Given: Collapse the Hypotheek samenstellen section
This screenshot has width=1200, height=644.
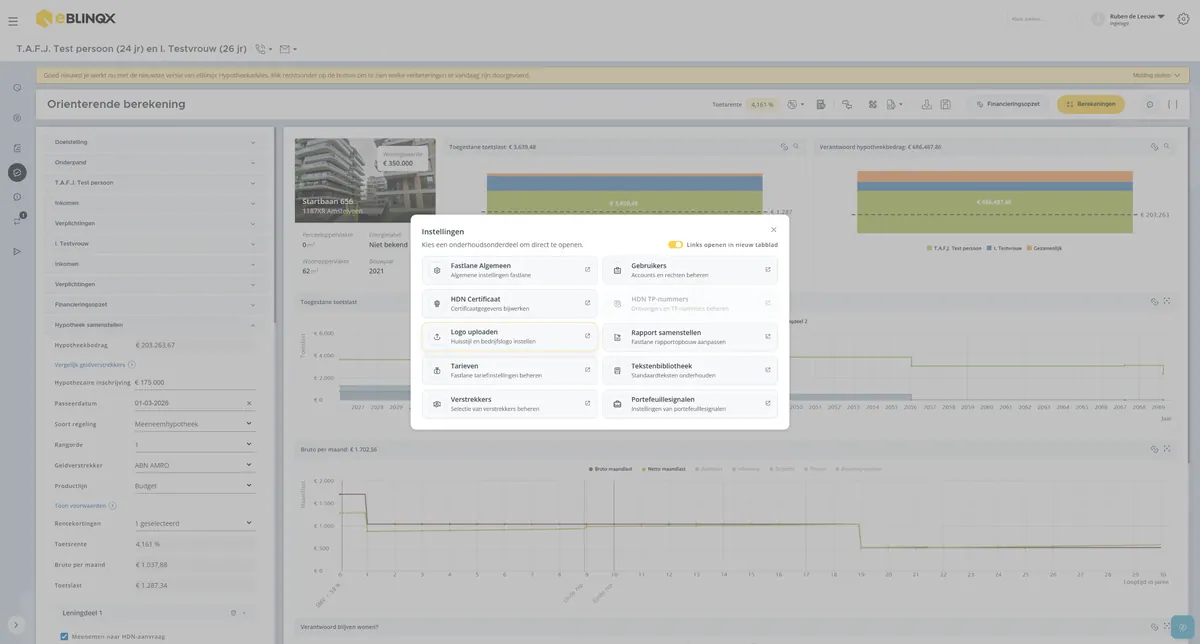Looking at the screenshot, I should 155,325.
